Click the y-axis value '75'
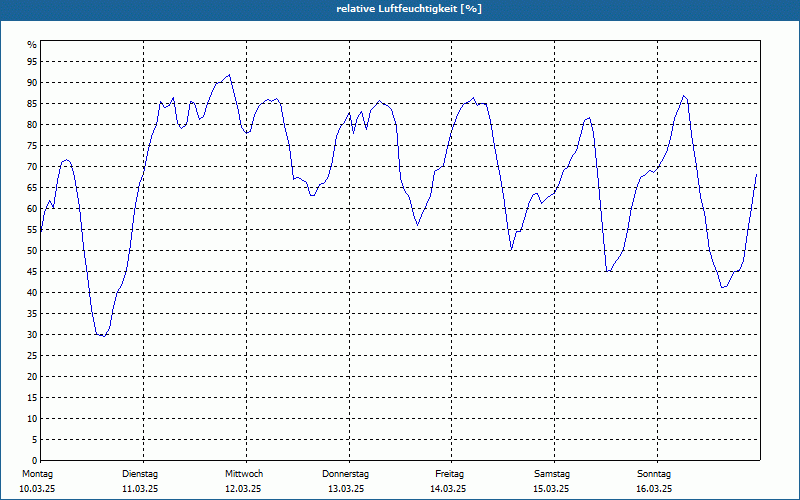 click(x=32, y=146)
